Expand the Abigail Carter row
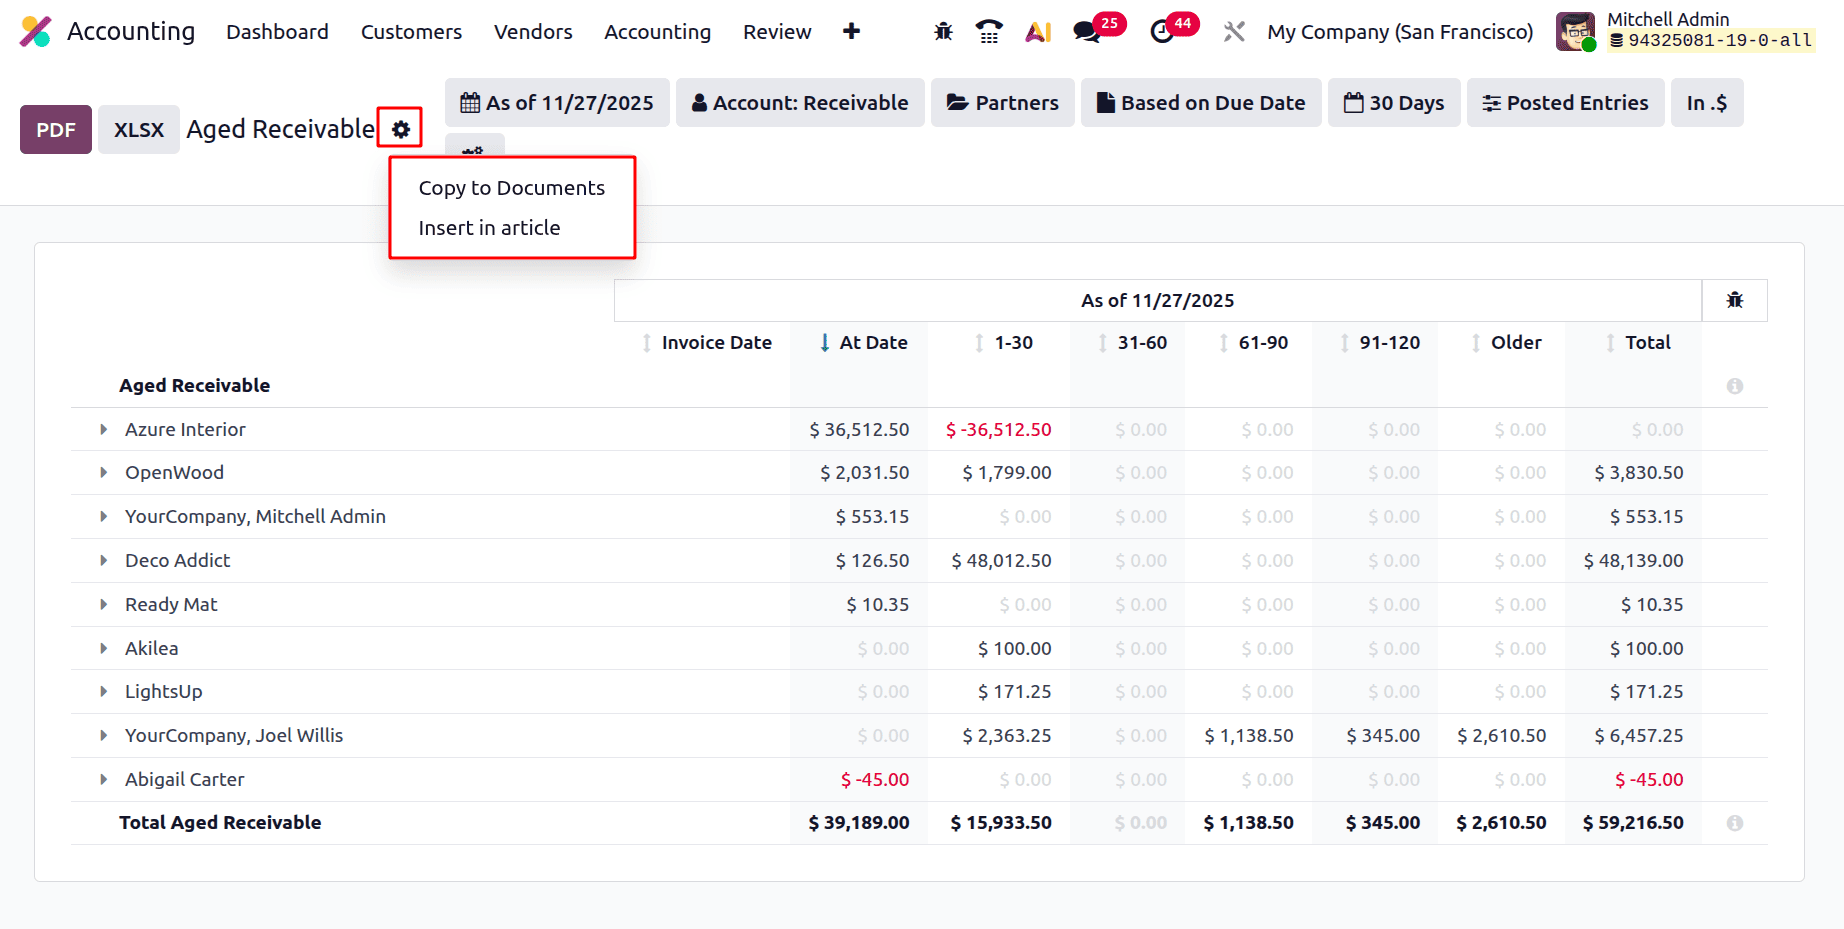This screenshot has width=1844, height=929. coord(103,780)
